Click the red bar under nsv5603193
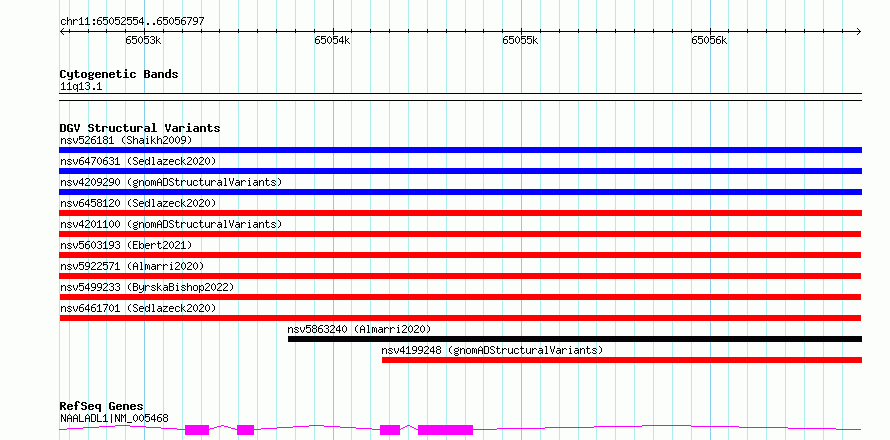Viewport: 890px width, 440px height. [x=460, y=255]
